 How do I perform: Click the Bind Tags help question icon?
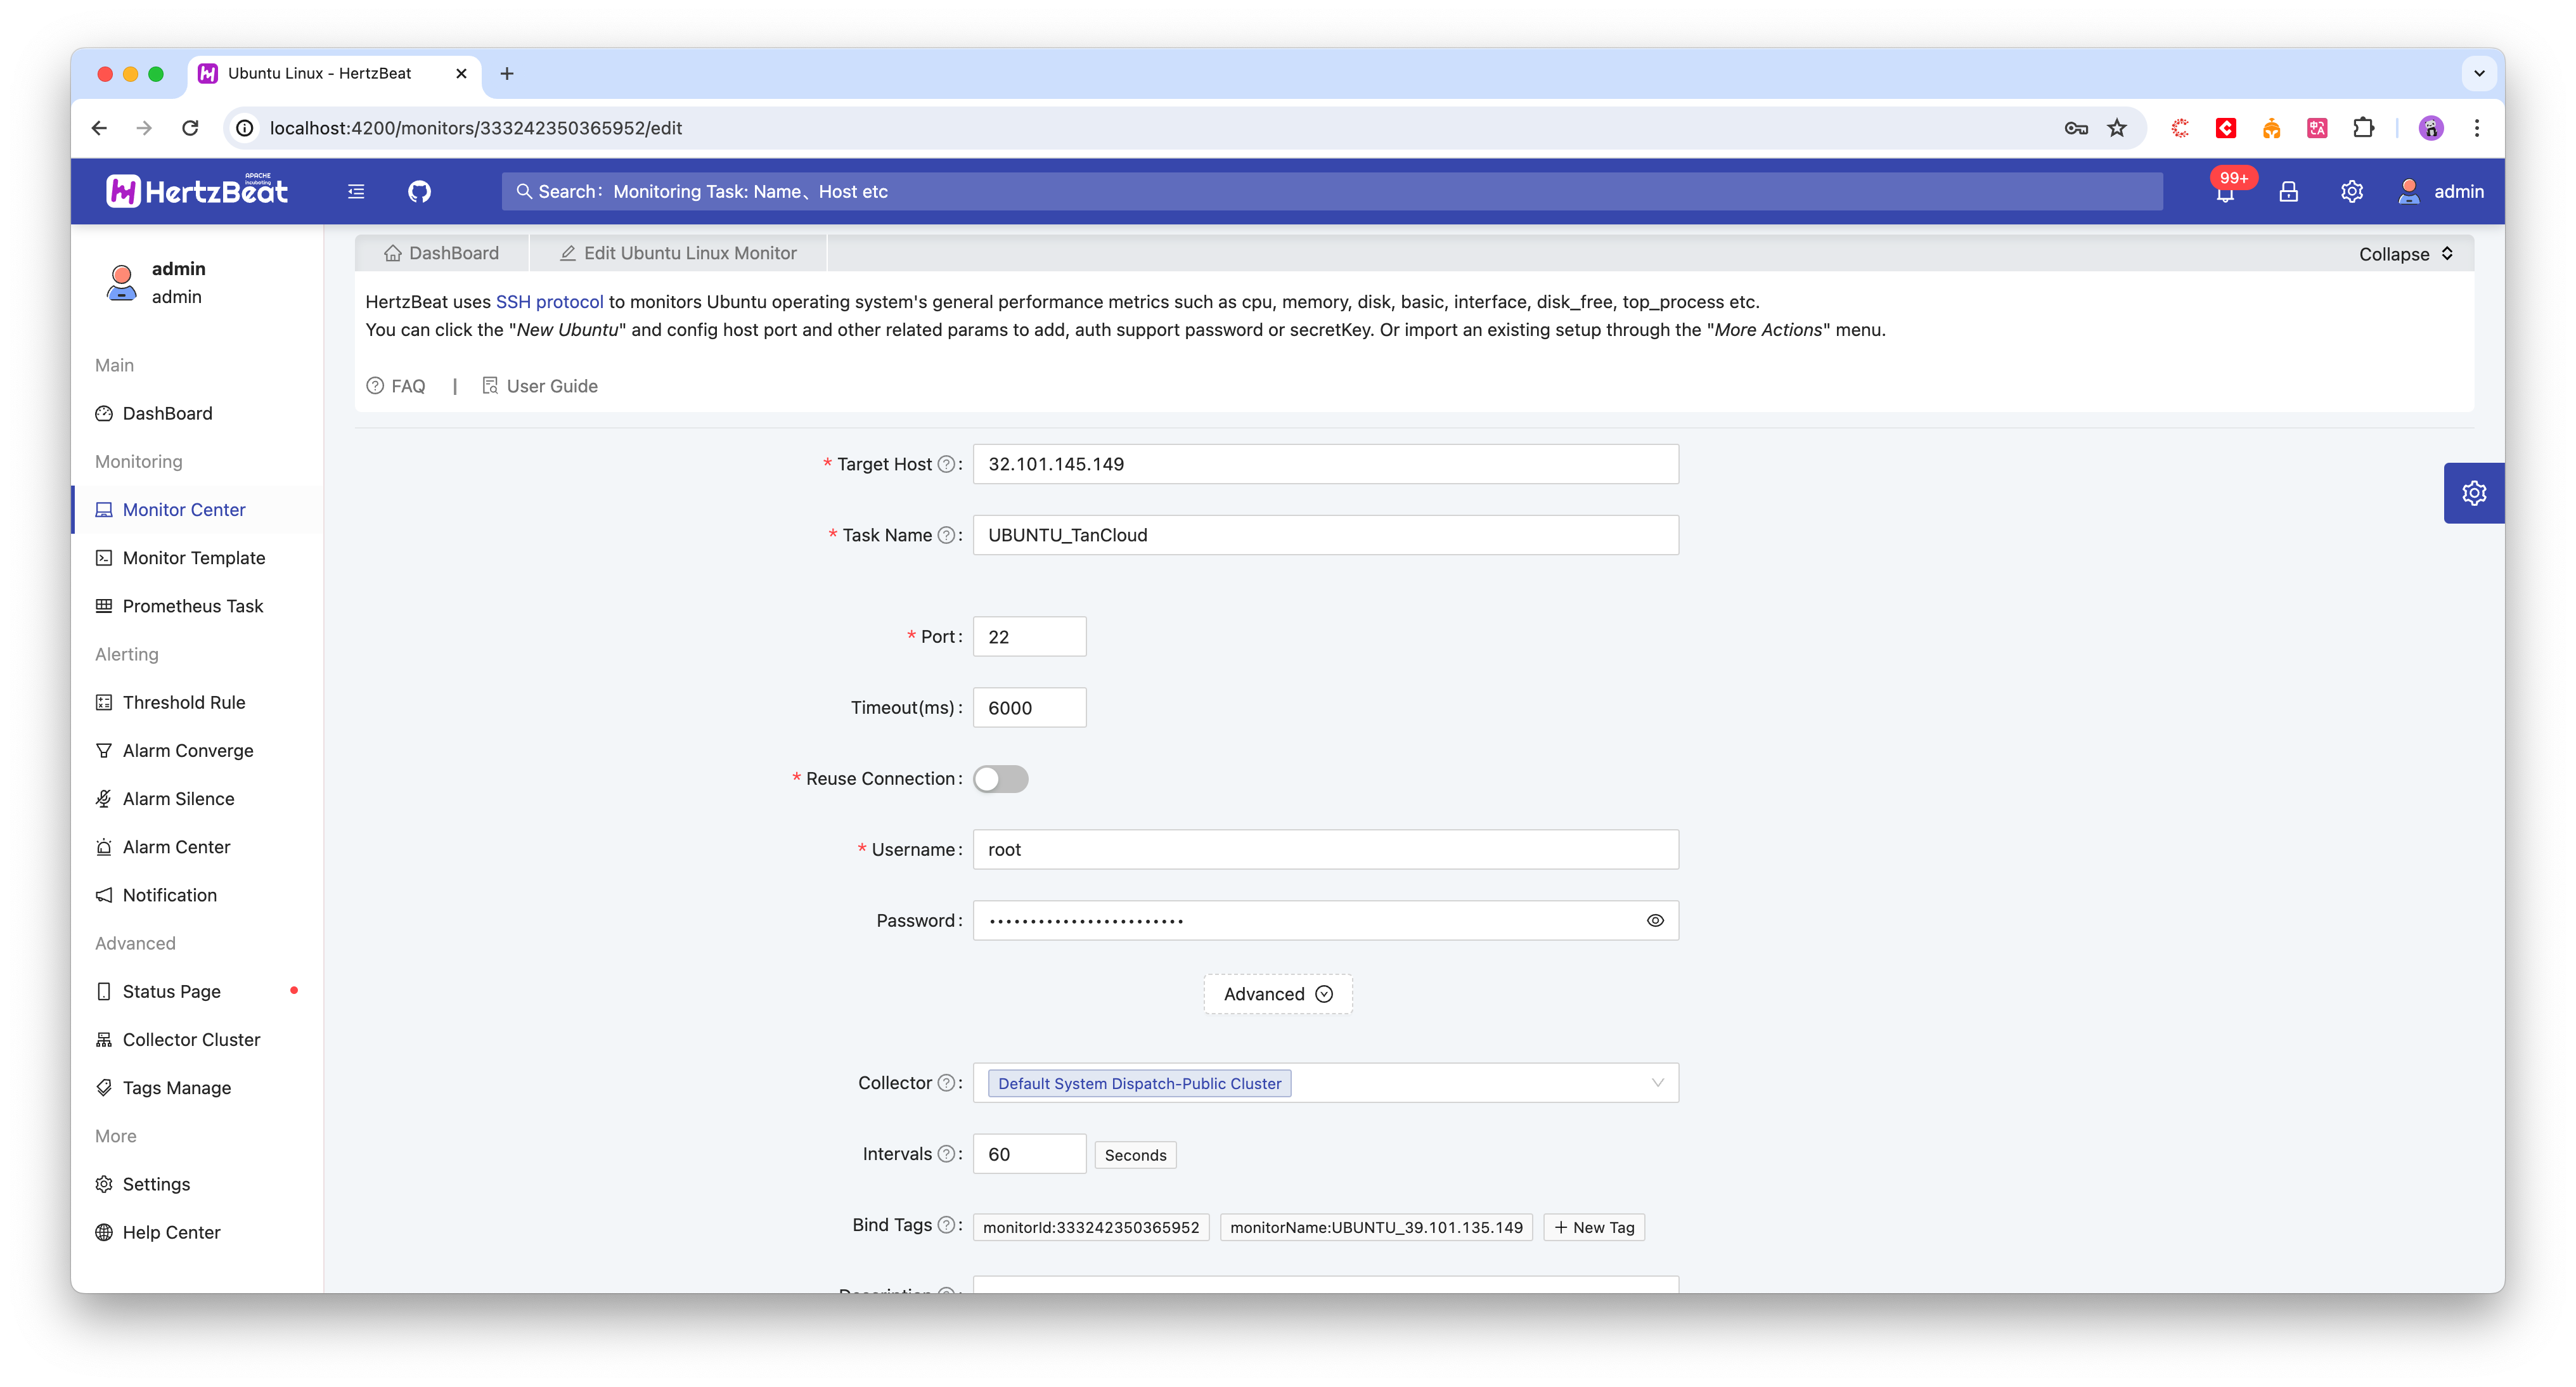pos(945,1225)
